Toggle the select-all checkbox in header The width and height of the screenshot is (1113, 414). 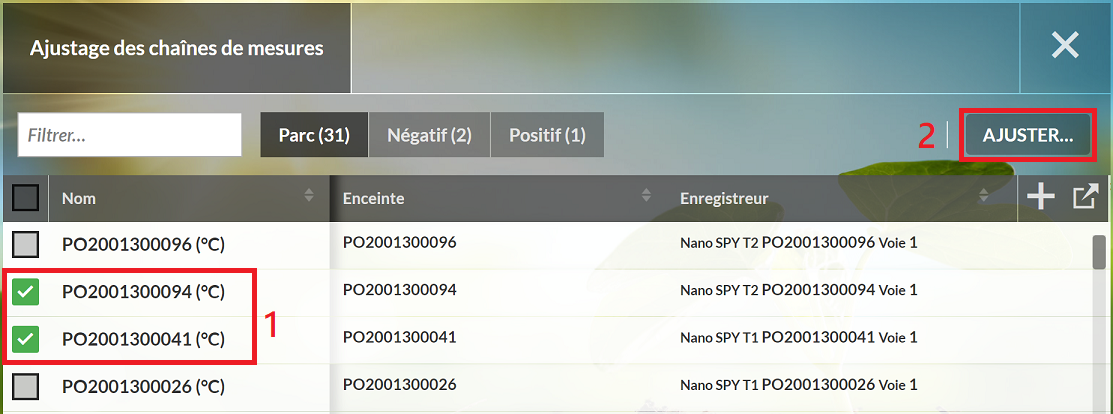click(x=26, y=198)
